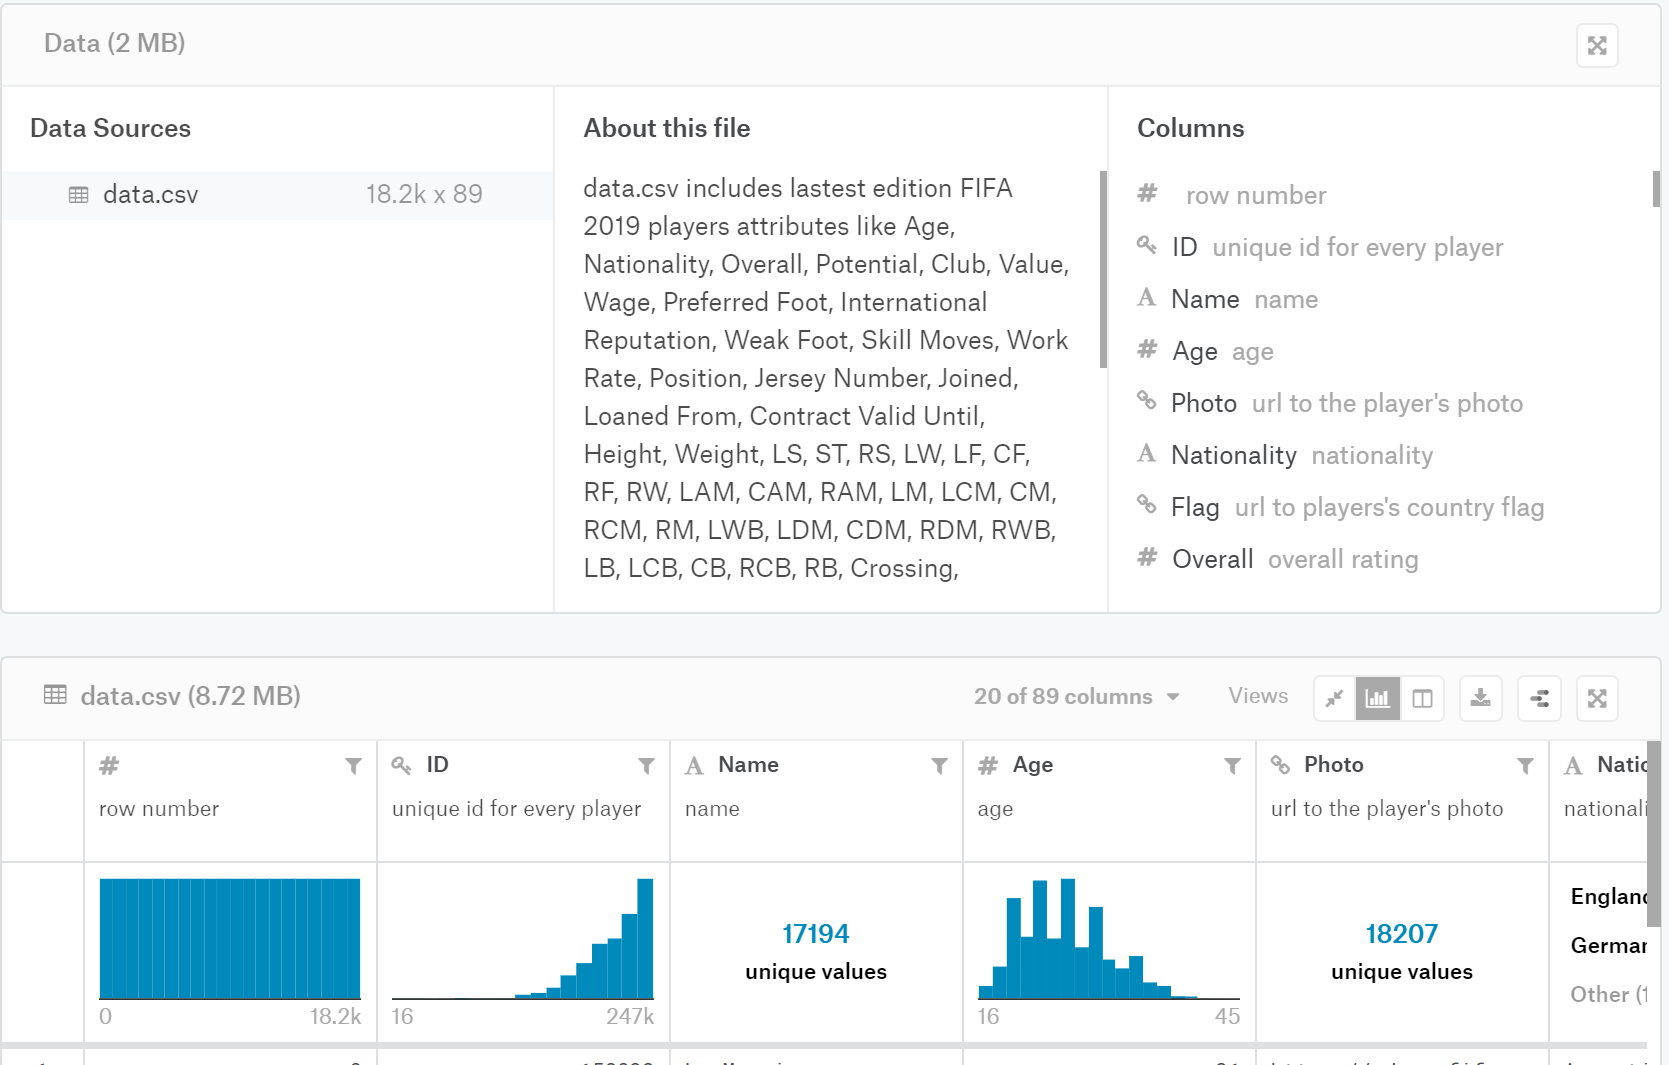Image resolution: width=1669 pixels, height=1065 pixels.
Task: Click the Views menu
Action: click(1257, 696)
